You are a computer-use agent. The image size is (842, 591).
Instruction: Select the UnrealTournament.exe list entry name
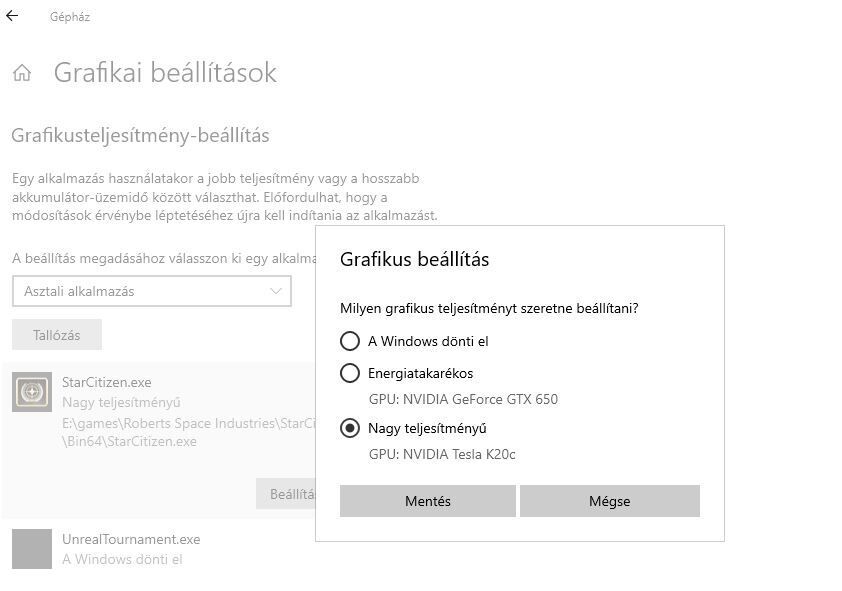point(131,539)
